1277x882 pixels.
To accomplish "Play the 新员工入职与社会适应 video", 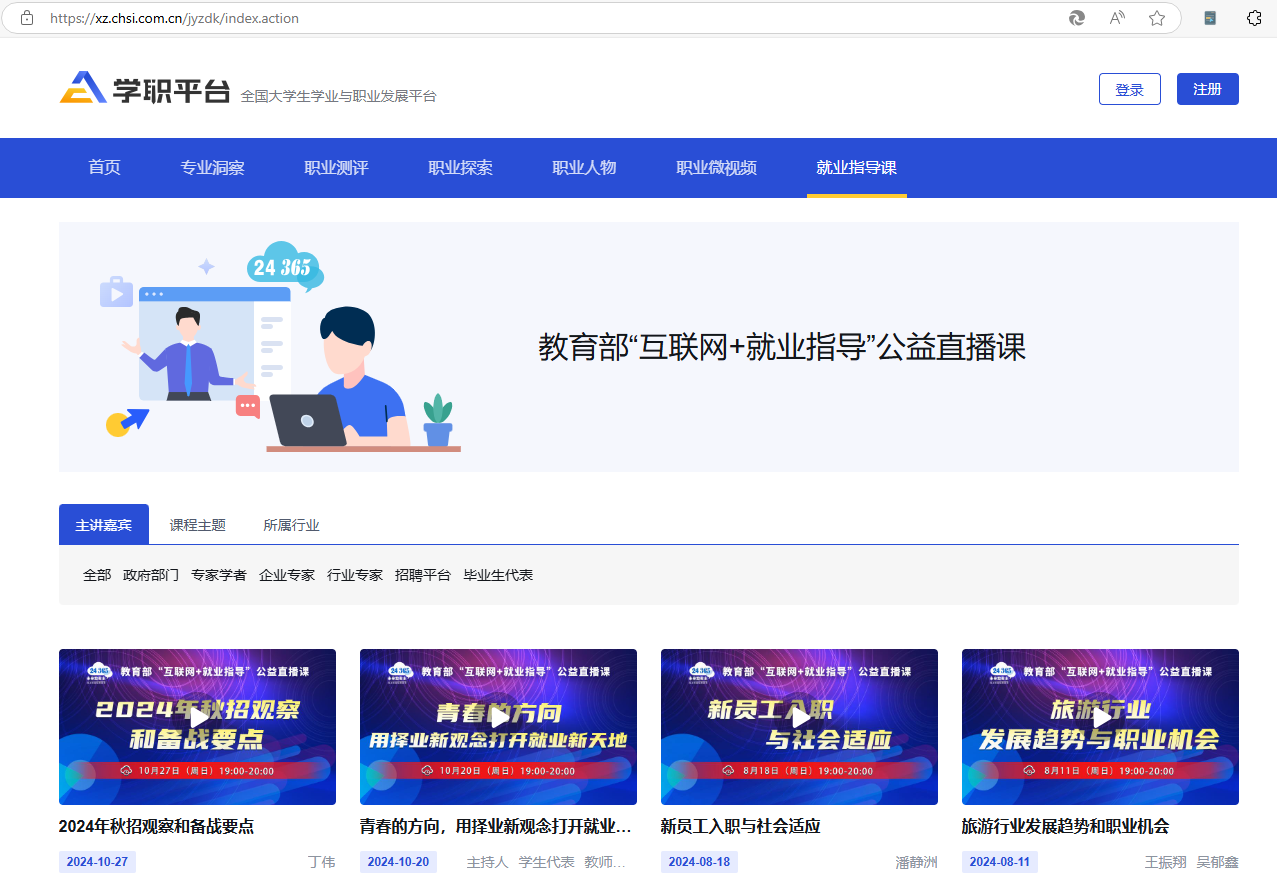I will (800, 717).
